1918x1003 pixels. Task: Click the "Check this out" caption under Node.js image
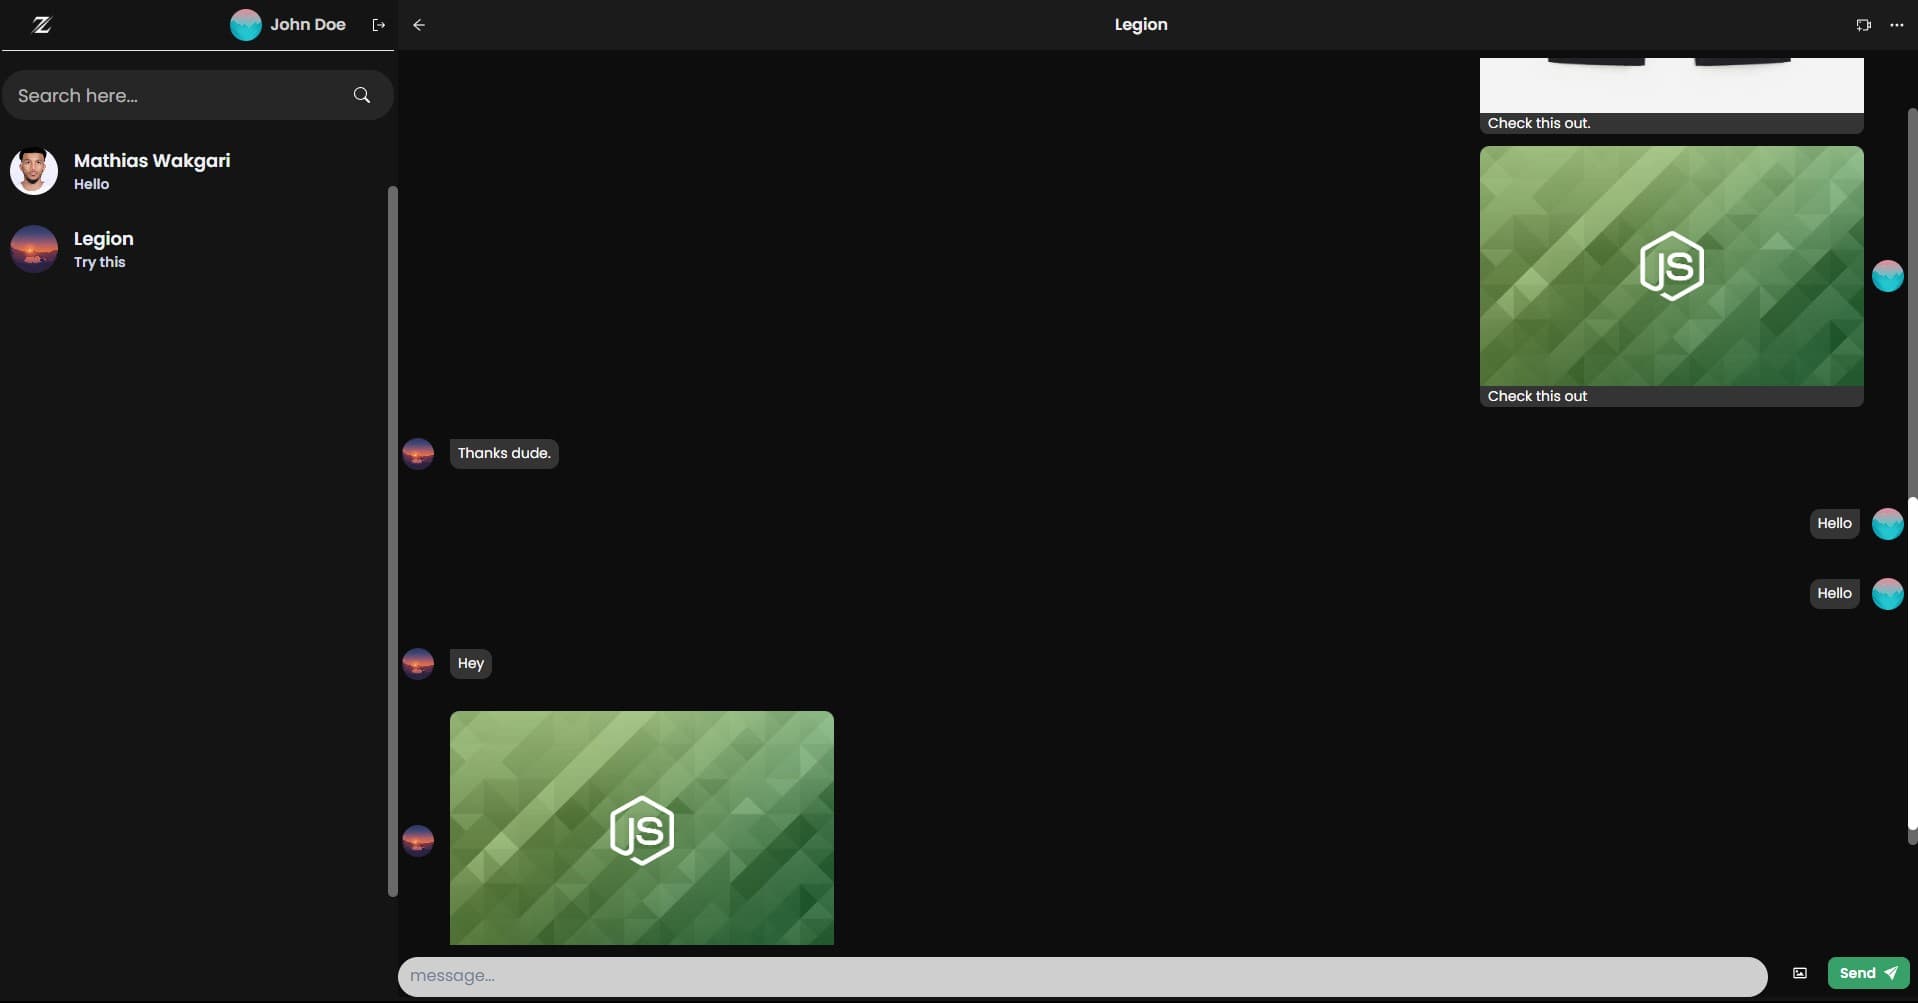[x=1537, y=396]
